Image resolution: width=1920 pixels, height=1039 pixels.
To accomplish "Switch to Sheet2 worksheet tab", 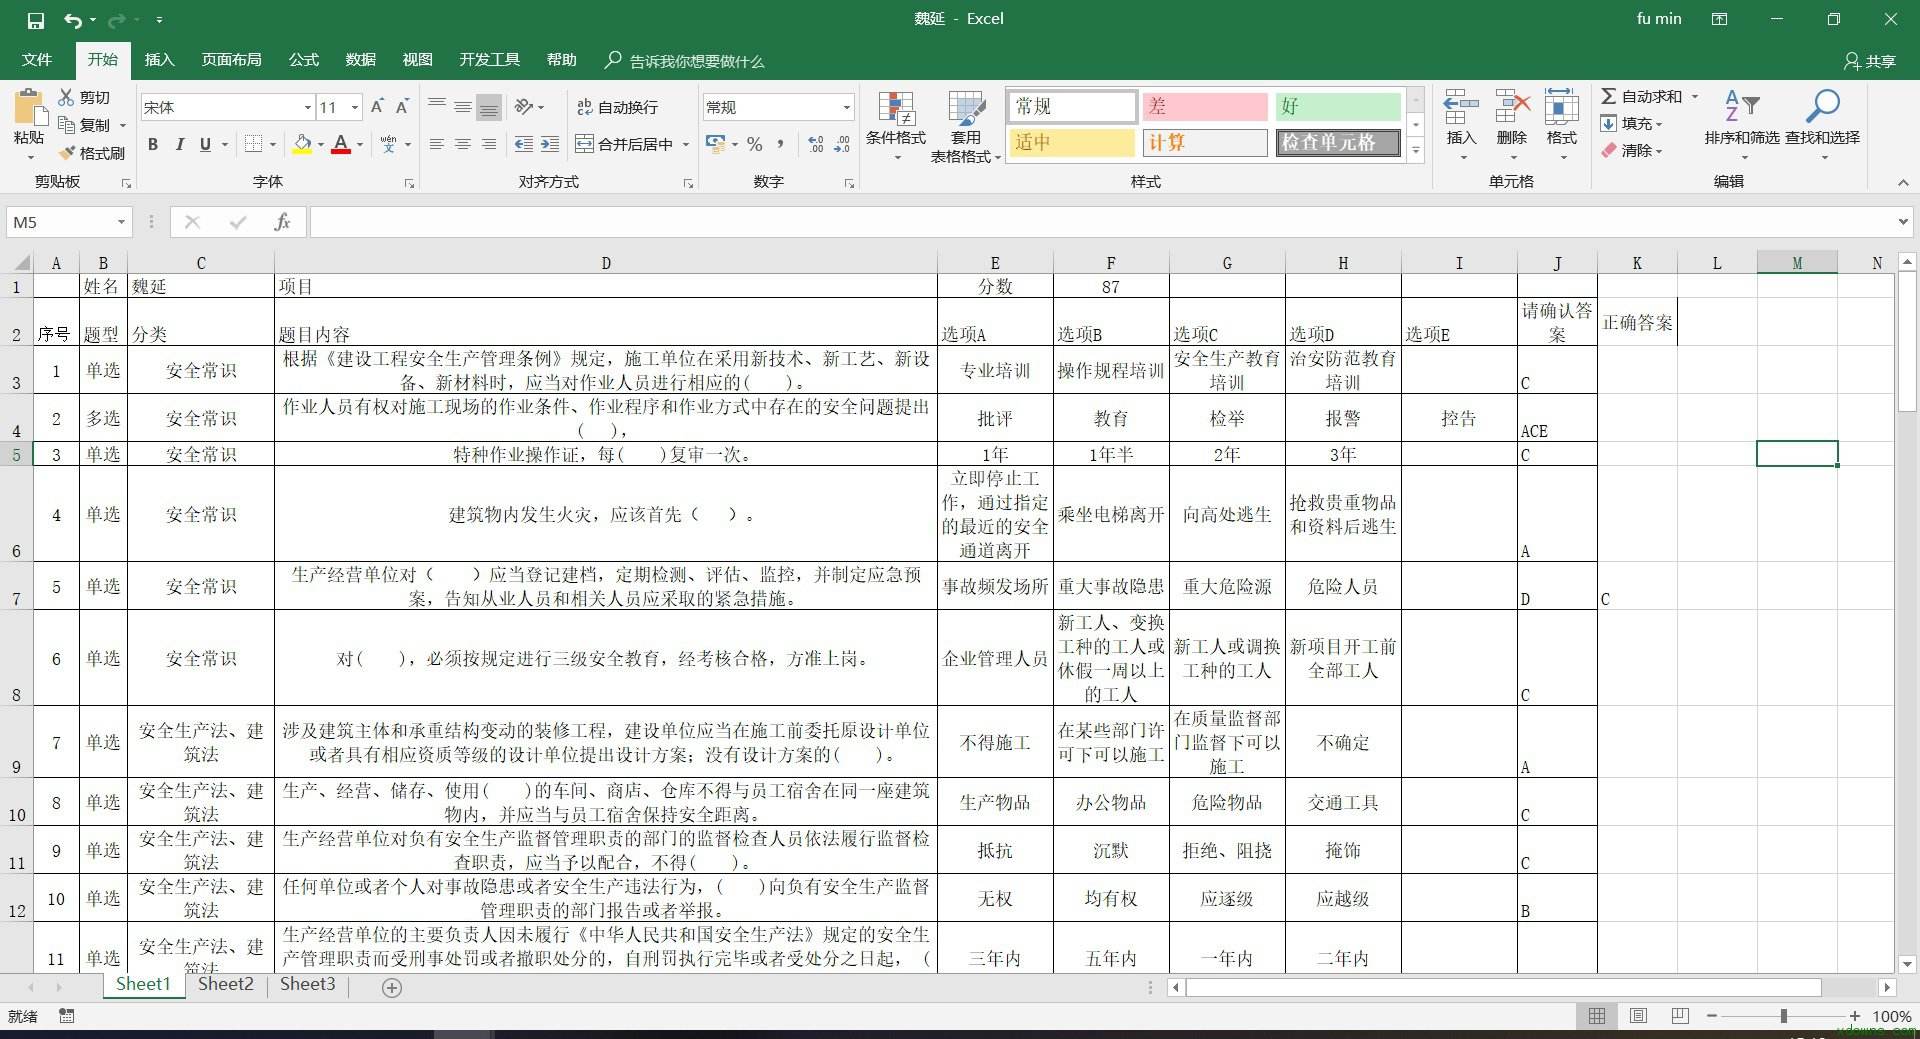I will tap(225, 984).
